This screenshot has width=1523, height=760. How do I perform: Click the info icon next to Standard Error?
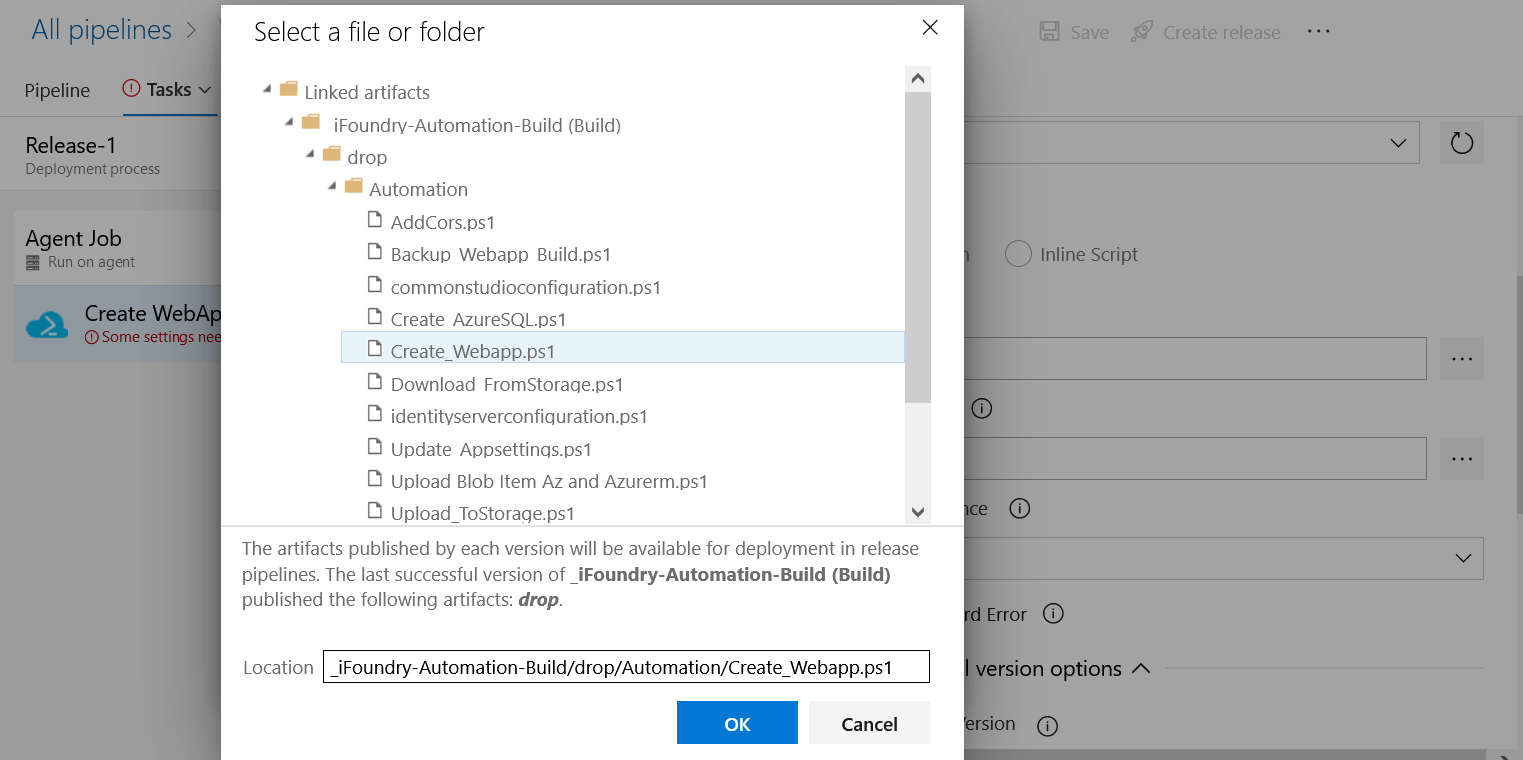(x=1053, y=613)
